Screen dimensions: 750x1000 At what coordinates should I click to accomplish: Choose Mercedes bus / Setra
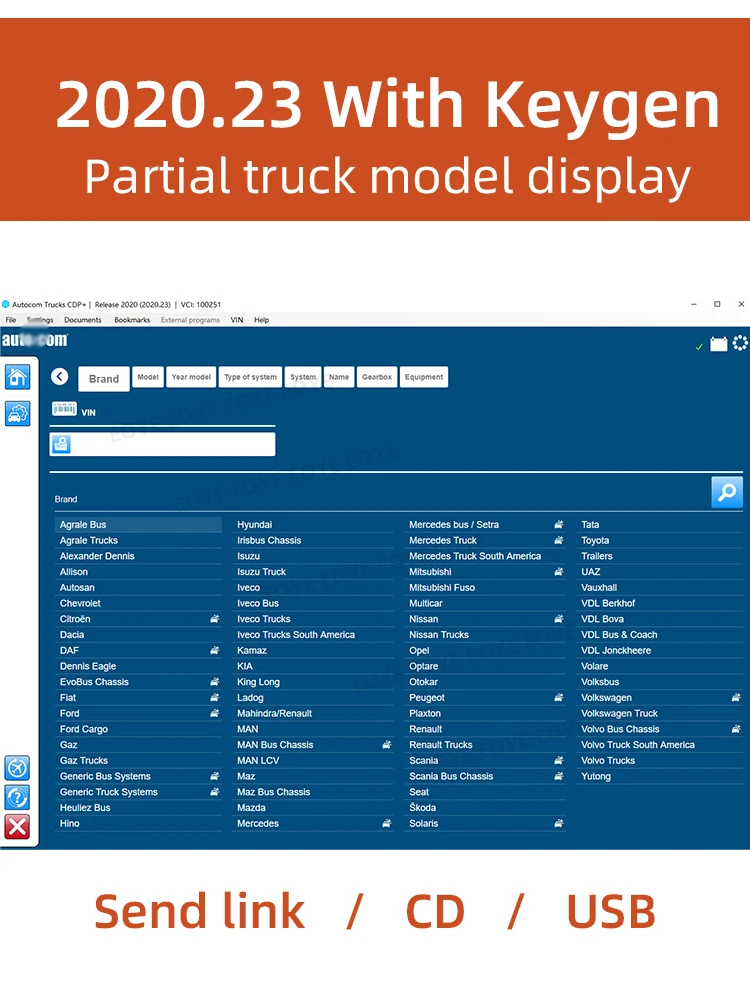point(485,525)
